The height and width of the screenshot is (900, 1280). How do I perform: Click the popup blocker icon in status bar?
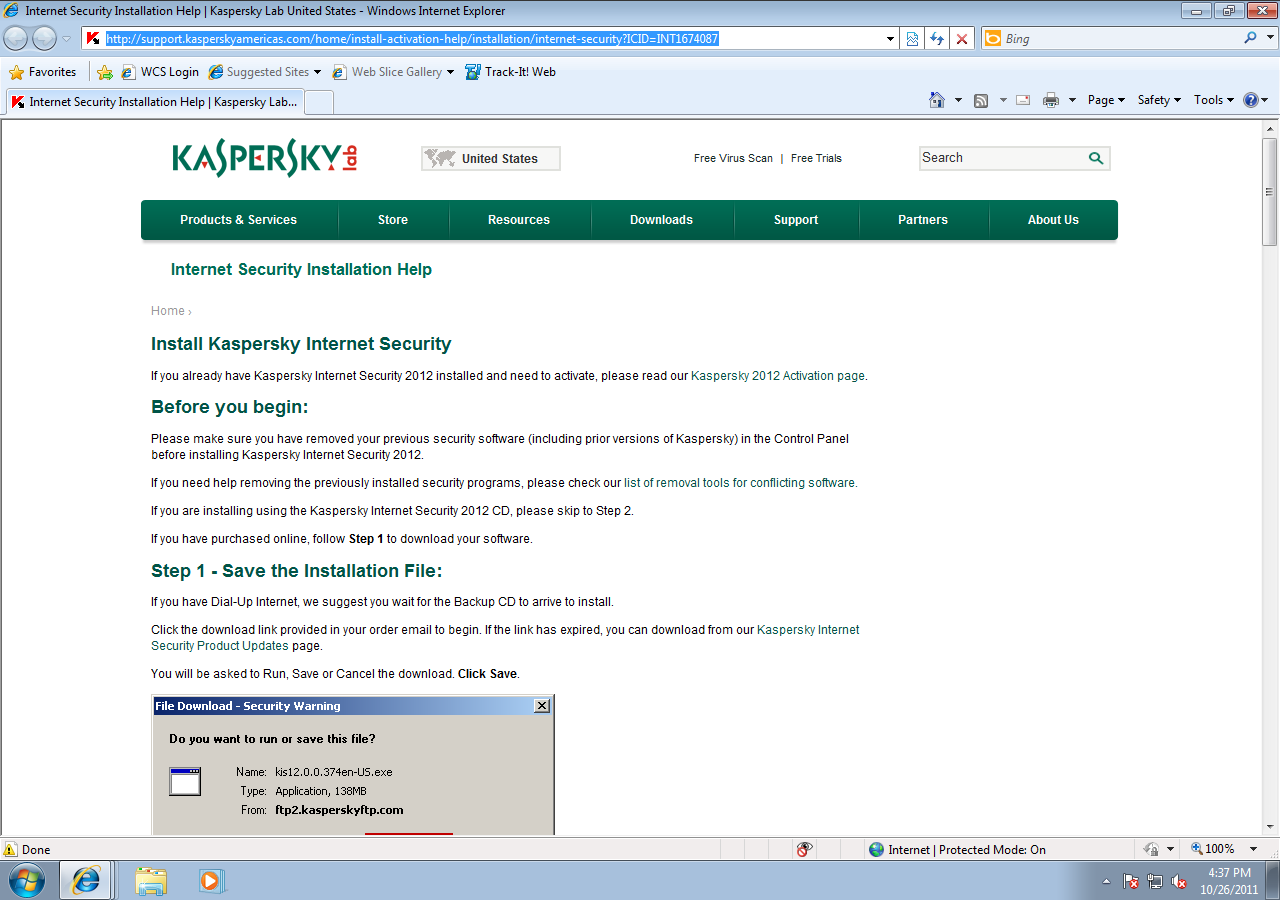point(804,849)
